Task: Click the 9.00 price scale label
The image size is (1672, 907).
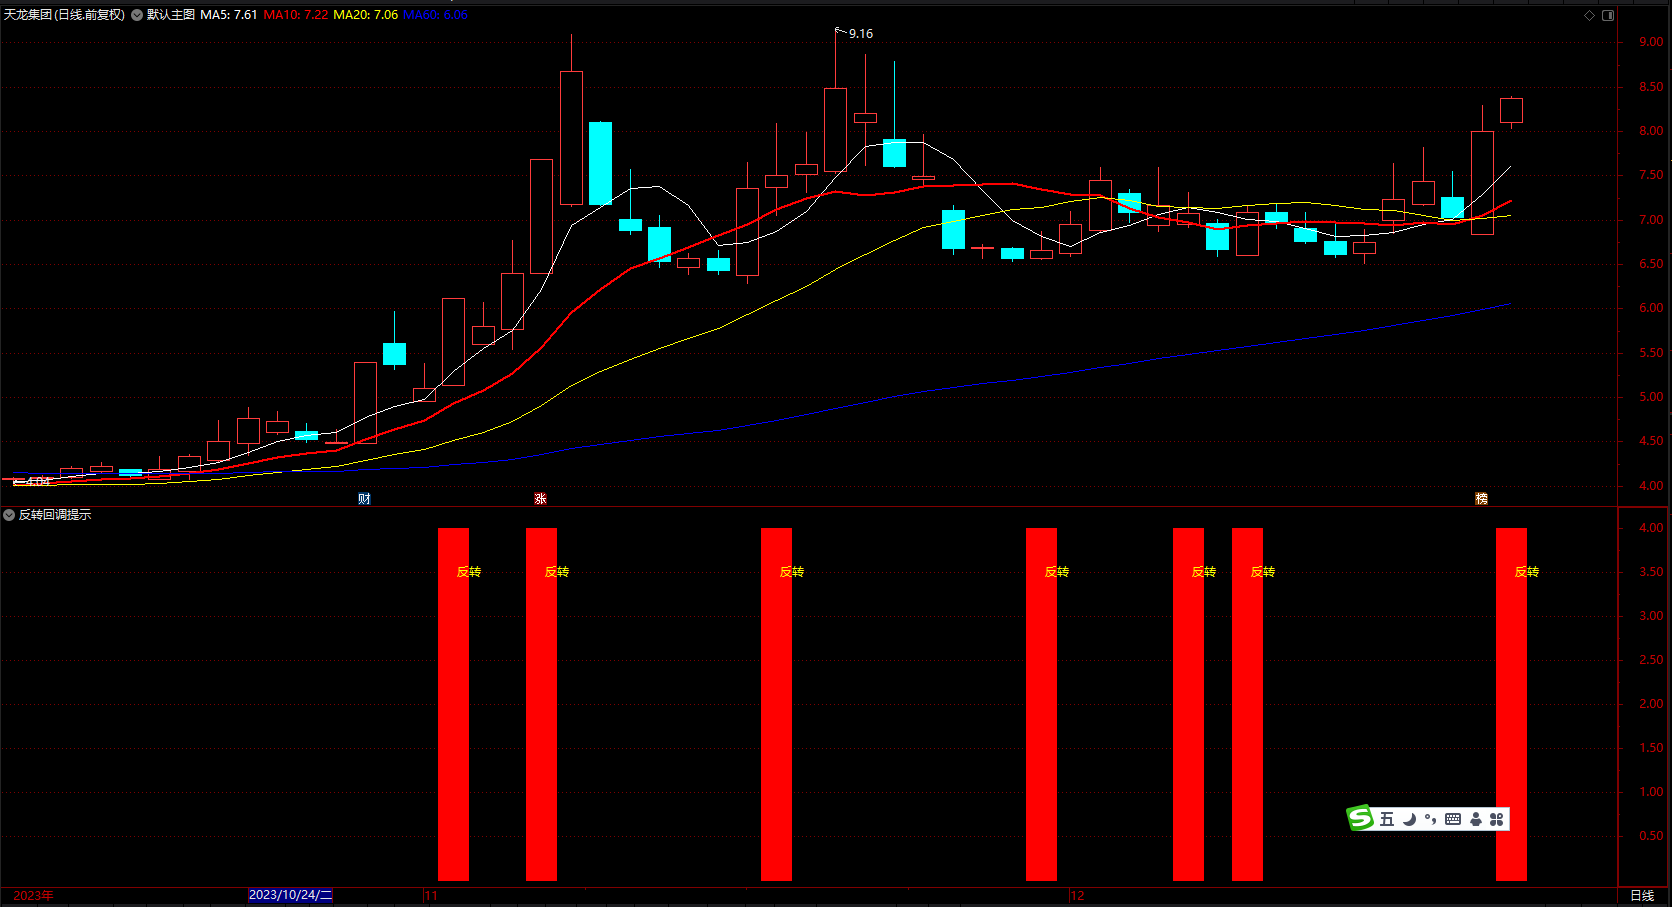Action: coord(1651,42)
